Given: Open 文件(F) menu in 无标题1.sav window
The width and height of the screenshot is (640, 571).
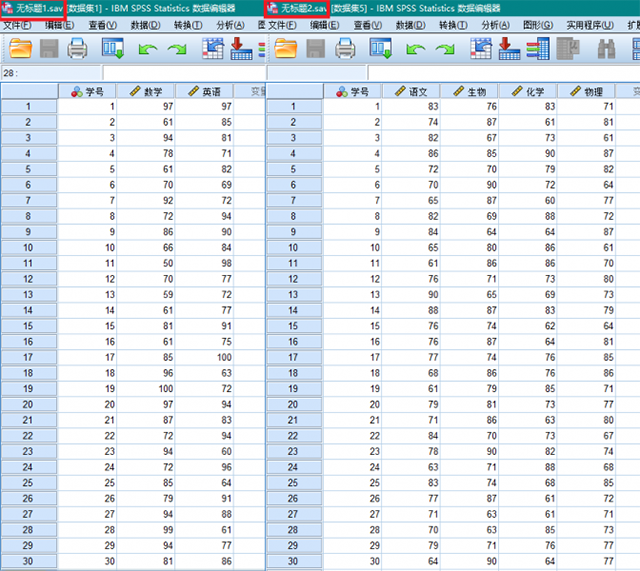Looking at the screenshot, I should point(17,25).
